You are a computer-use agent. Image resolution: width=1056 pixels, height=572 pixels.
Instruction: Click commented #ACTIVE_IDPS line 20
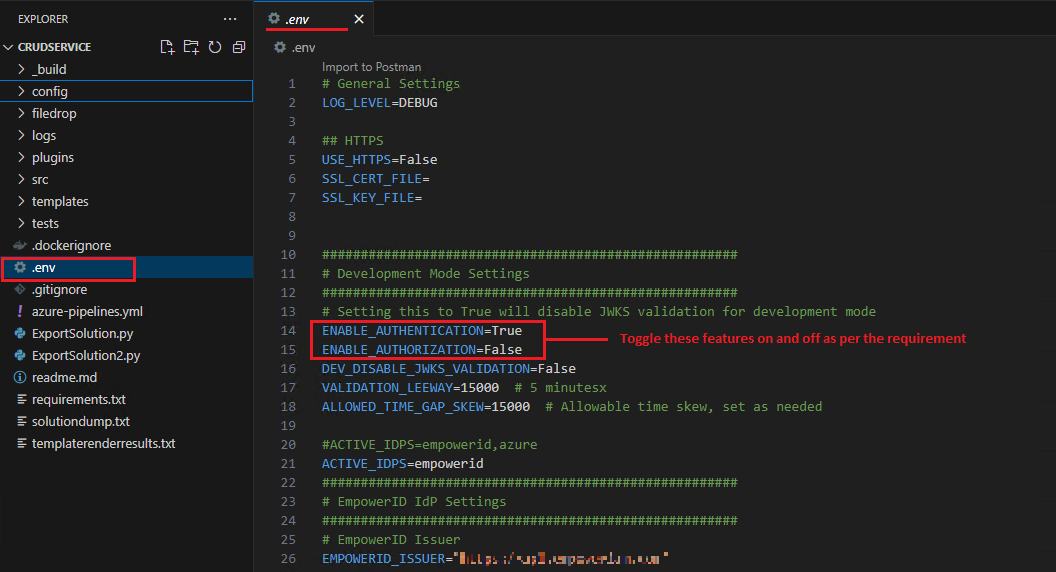click(430, 445)
